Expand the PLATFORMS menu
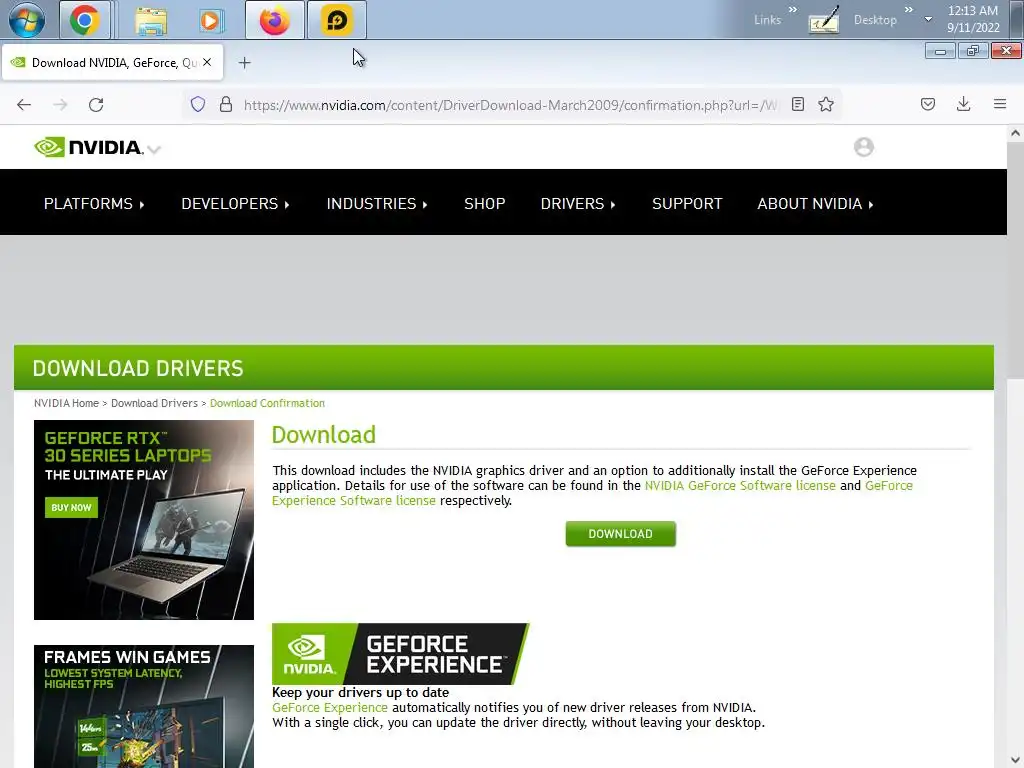This screenshot has width=1024, height=768. [94, 204]
